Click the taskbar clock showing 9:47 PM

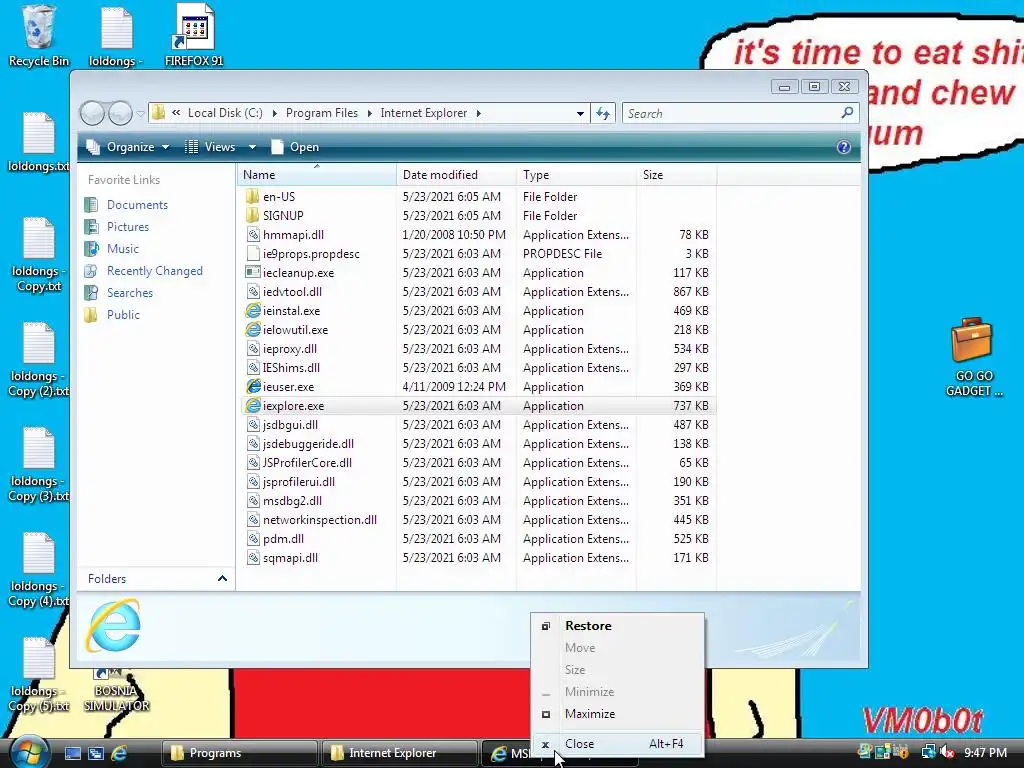click(x=985, y=753)
